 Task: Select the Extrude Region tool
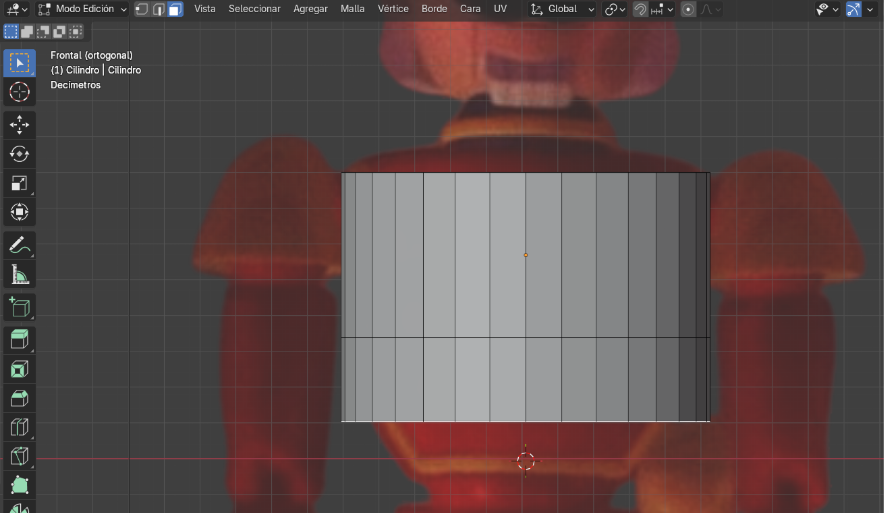pyautogui.click(x=19, y=340)
